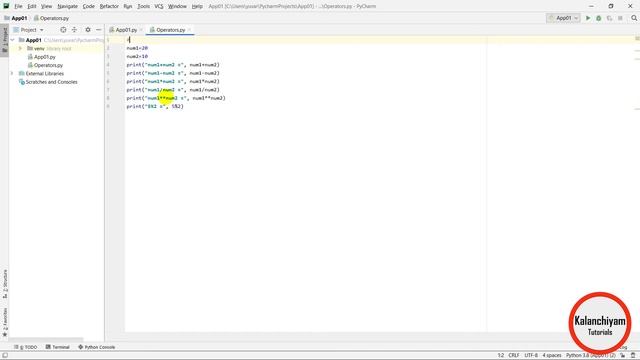The image size is (640, 360).
Task: Open the Edit menu
Action: (32, 6)
